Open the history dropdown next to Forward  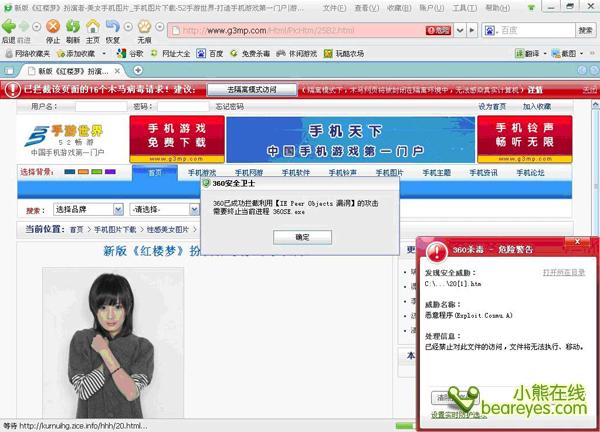(x=37, y=27)
